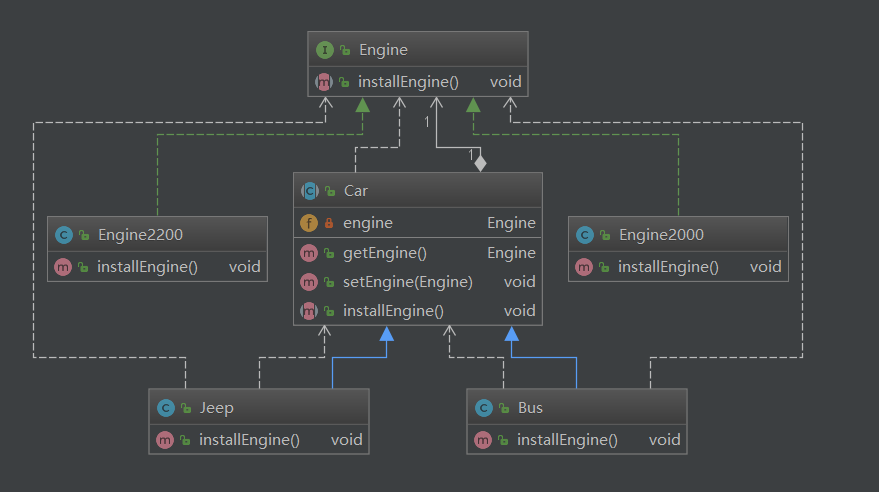Click the red lock icon on engine field
879x492 pixels.
328,223
